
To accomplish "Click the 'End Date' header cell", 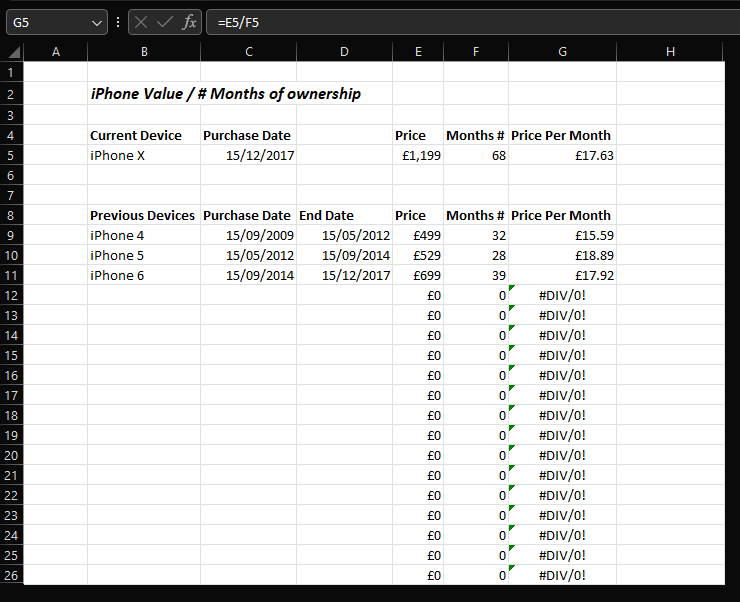I will tap(344, 216).
